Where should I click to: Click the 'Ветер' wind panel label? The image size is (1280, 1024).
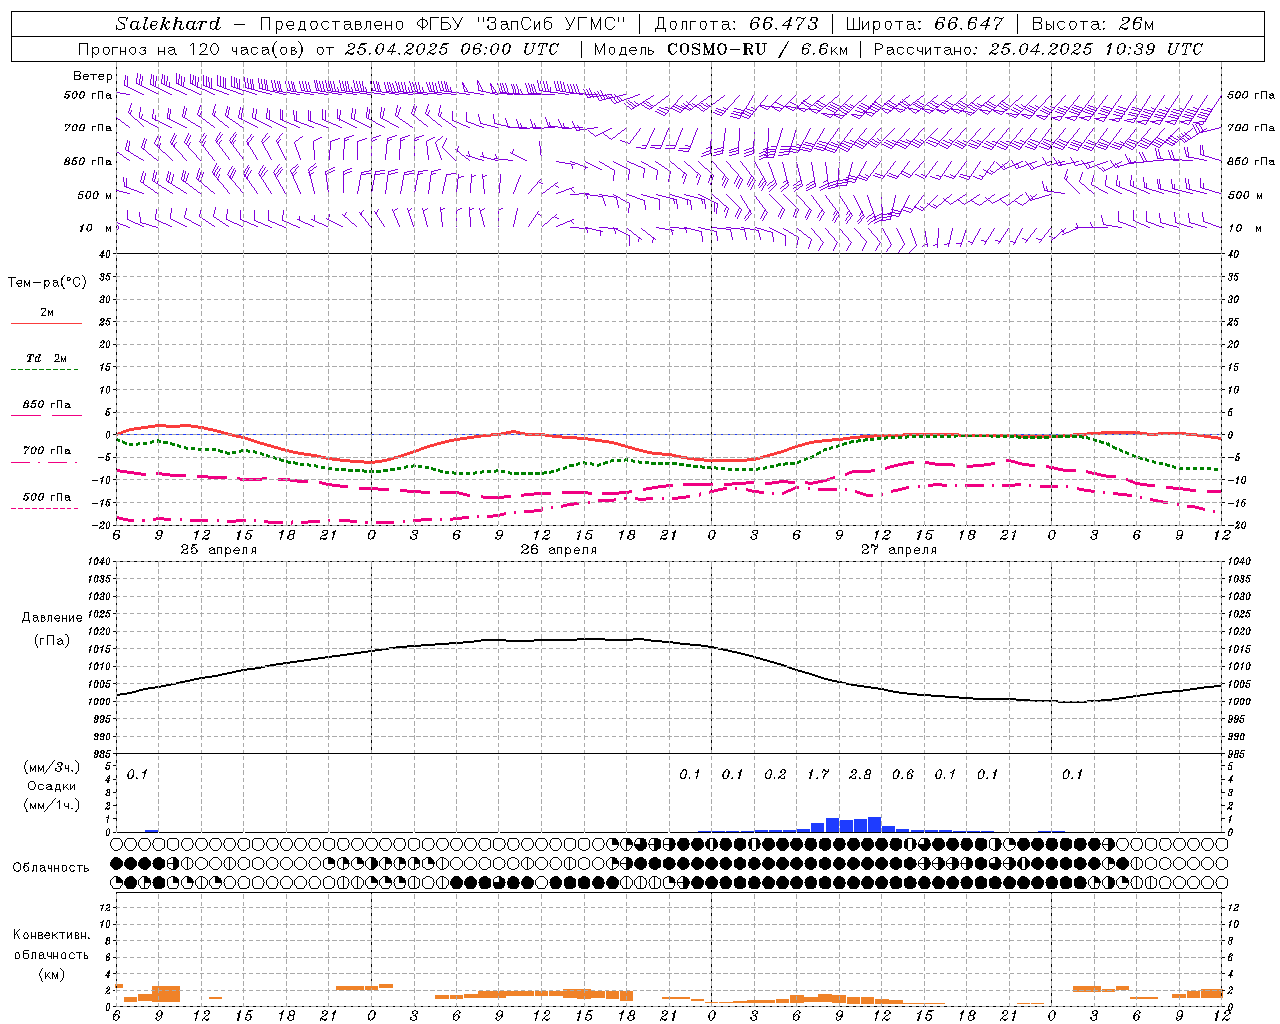pyautogui.click(x=93, y=76)
